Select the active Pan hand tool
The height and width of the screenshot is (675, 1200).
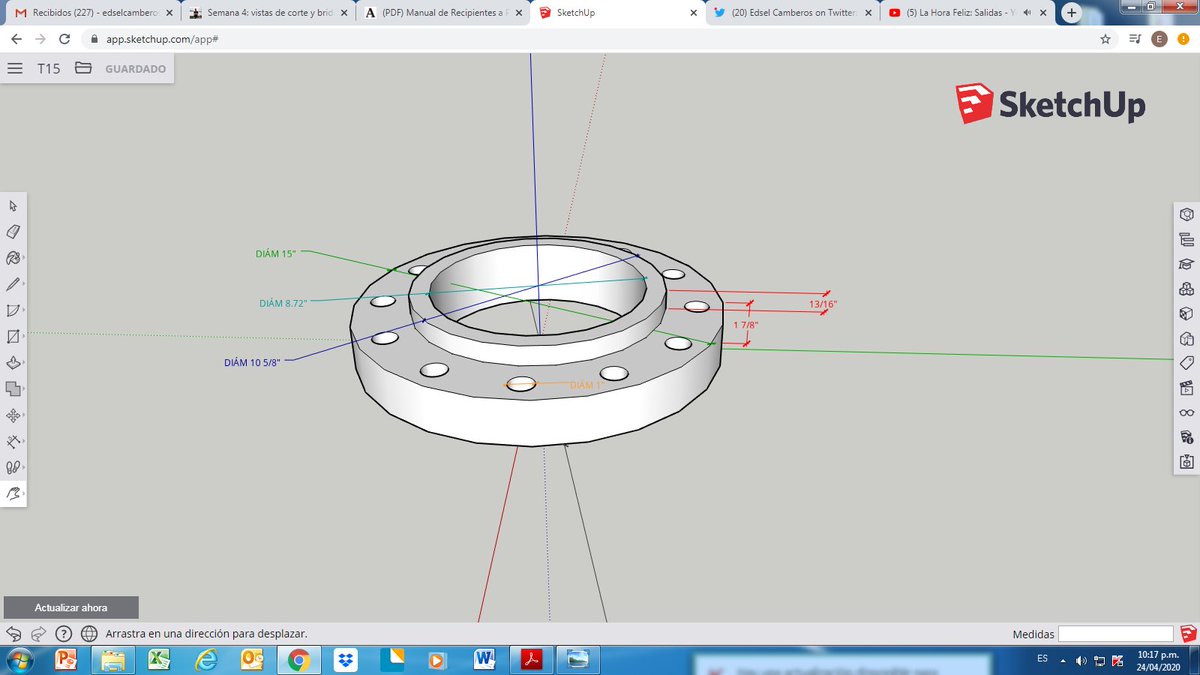click(x=12, y=493)
